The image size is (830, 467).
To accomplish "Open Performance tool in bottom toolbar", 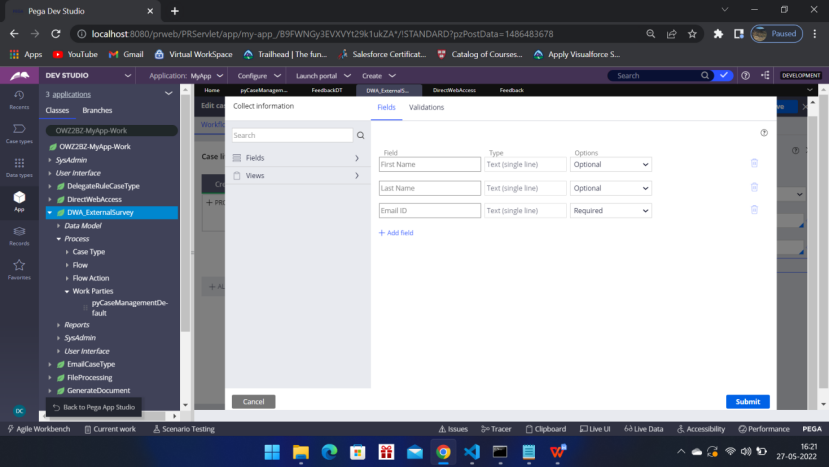I will tap(764, 429).
